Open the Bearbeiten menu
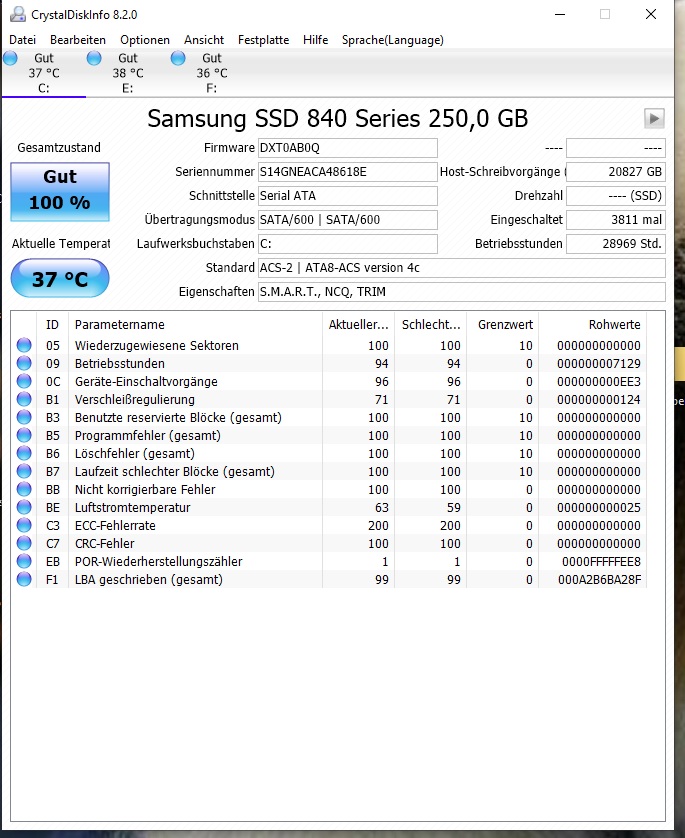This screenshot has width=685, height=838. [78, 40]
